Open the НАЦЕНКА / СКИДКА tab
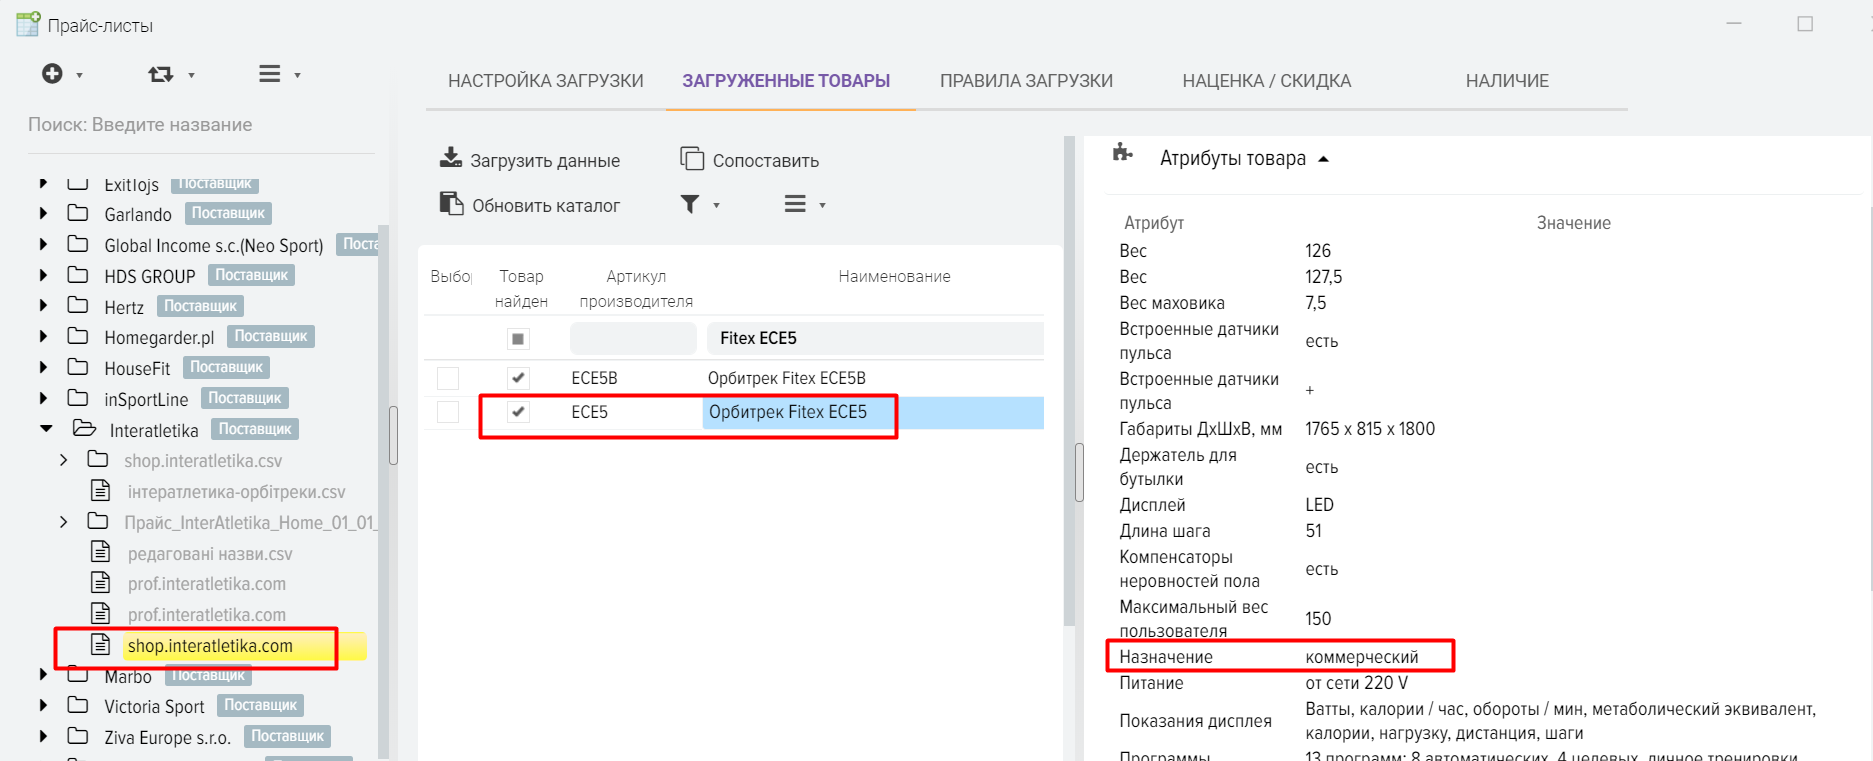 click(x=1267, y=81)
